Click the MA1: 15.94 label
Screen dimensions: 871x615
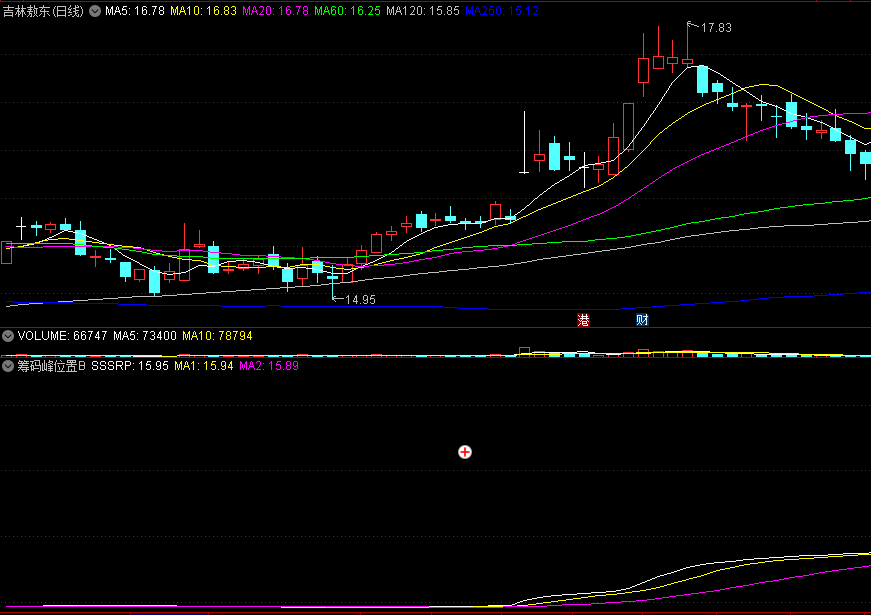tap(204, 366)
